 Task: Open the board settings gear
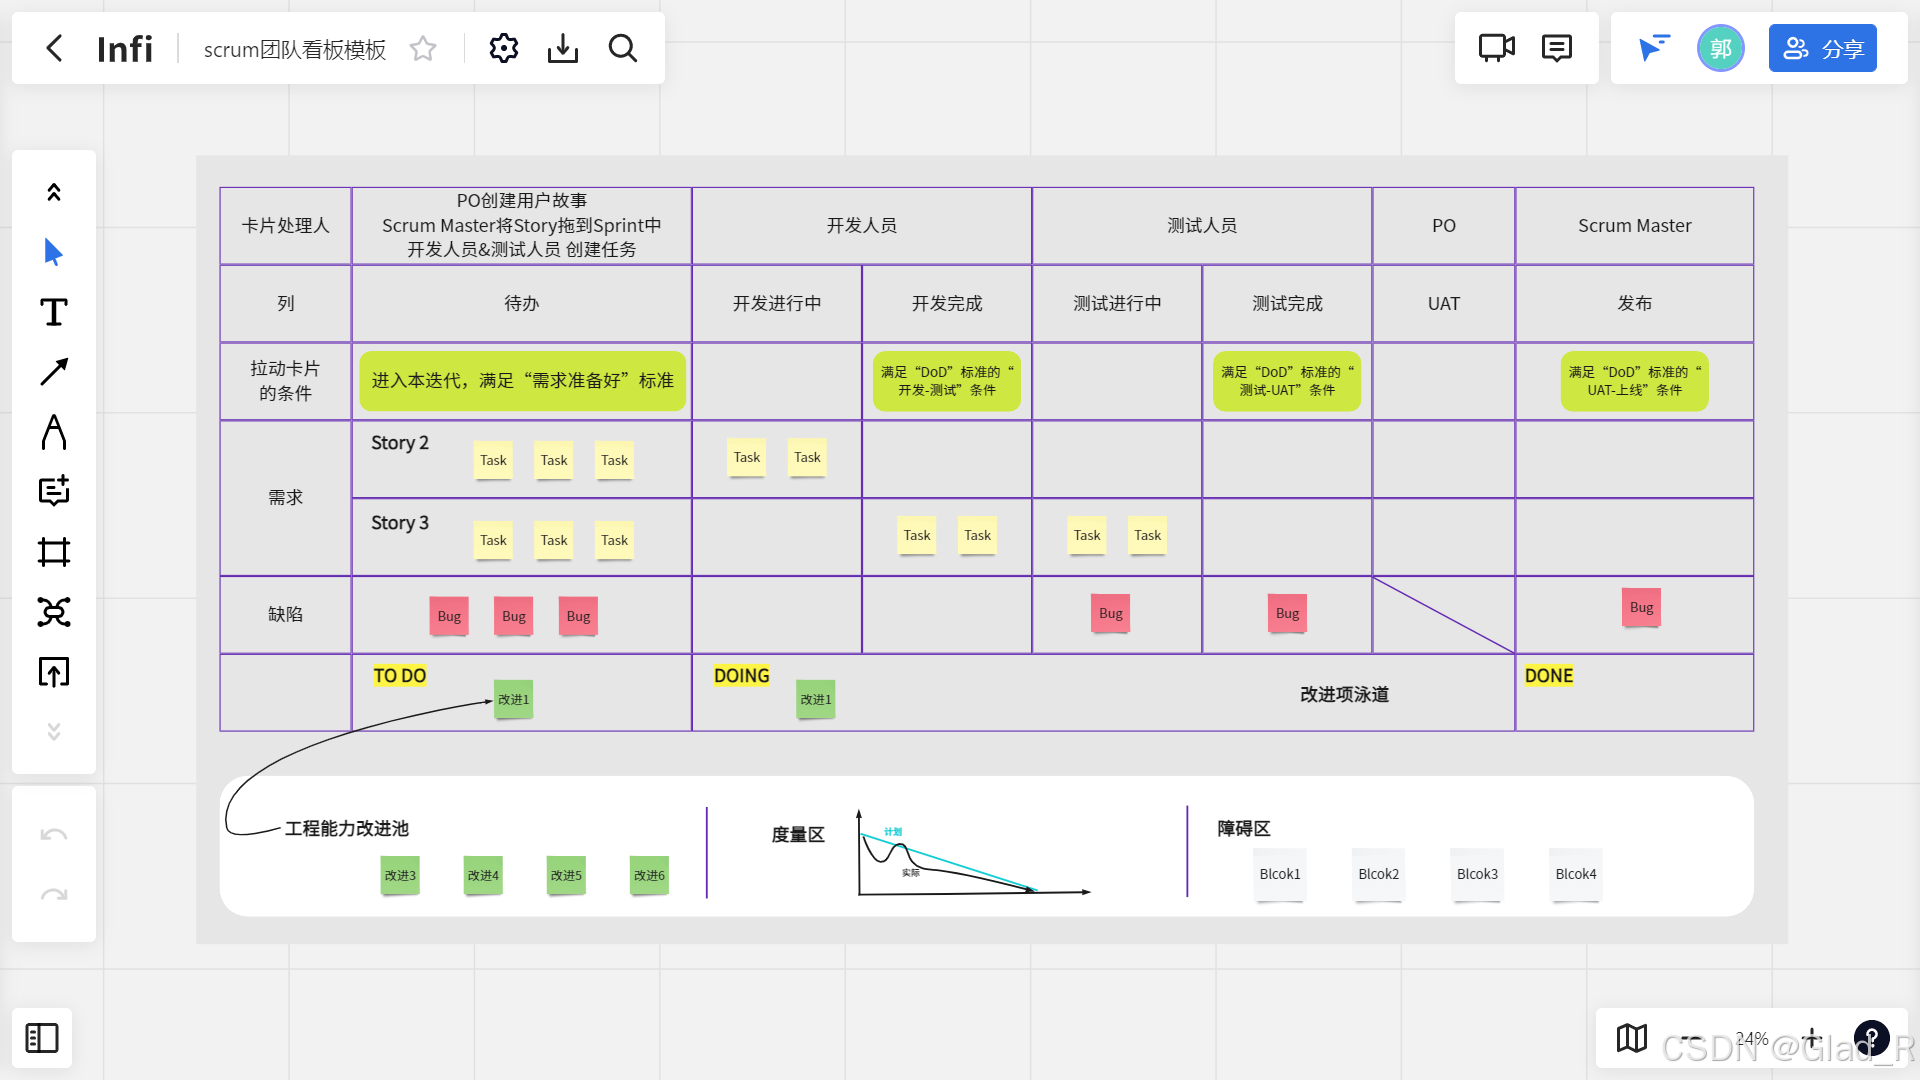coord(504,48)
